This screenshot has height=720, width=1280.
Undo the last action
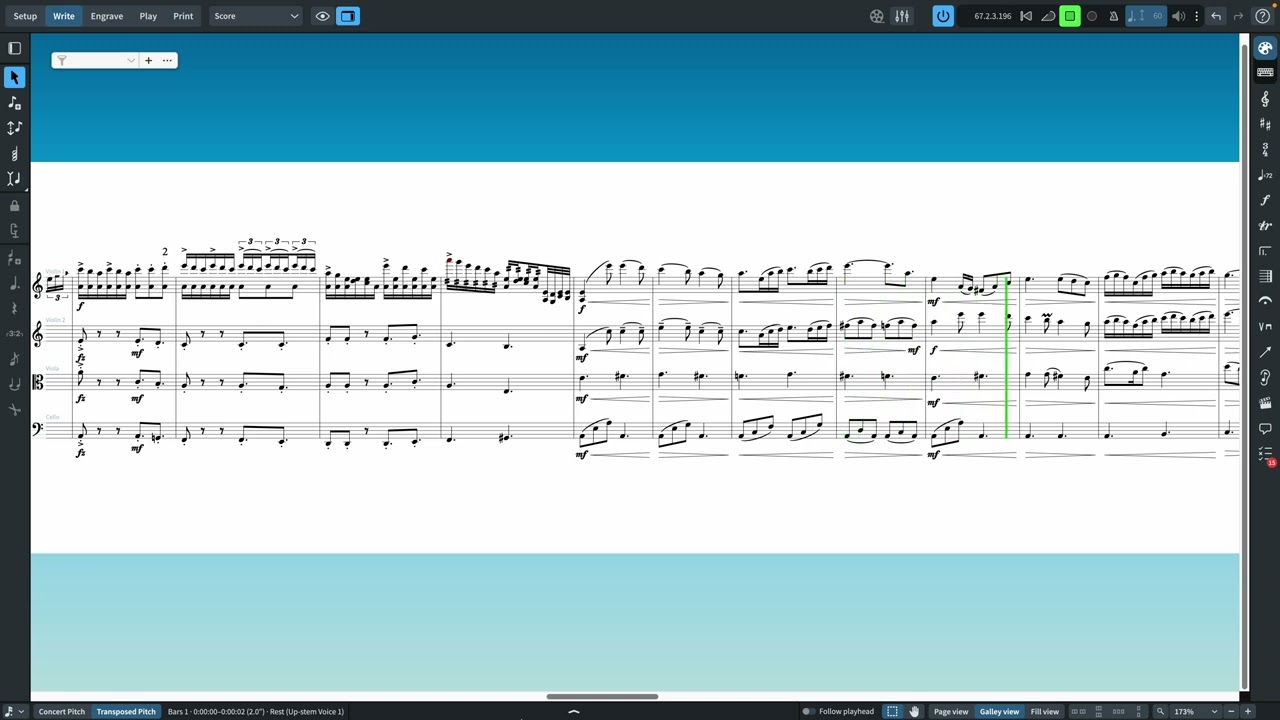coord(1216,16)
